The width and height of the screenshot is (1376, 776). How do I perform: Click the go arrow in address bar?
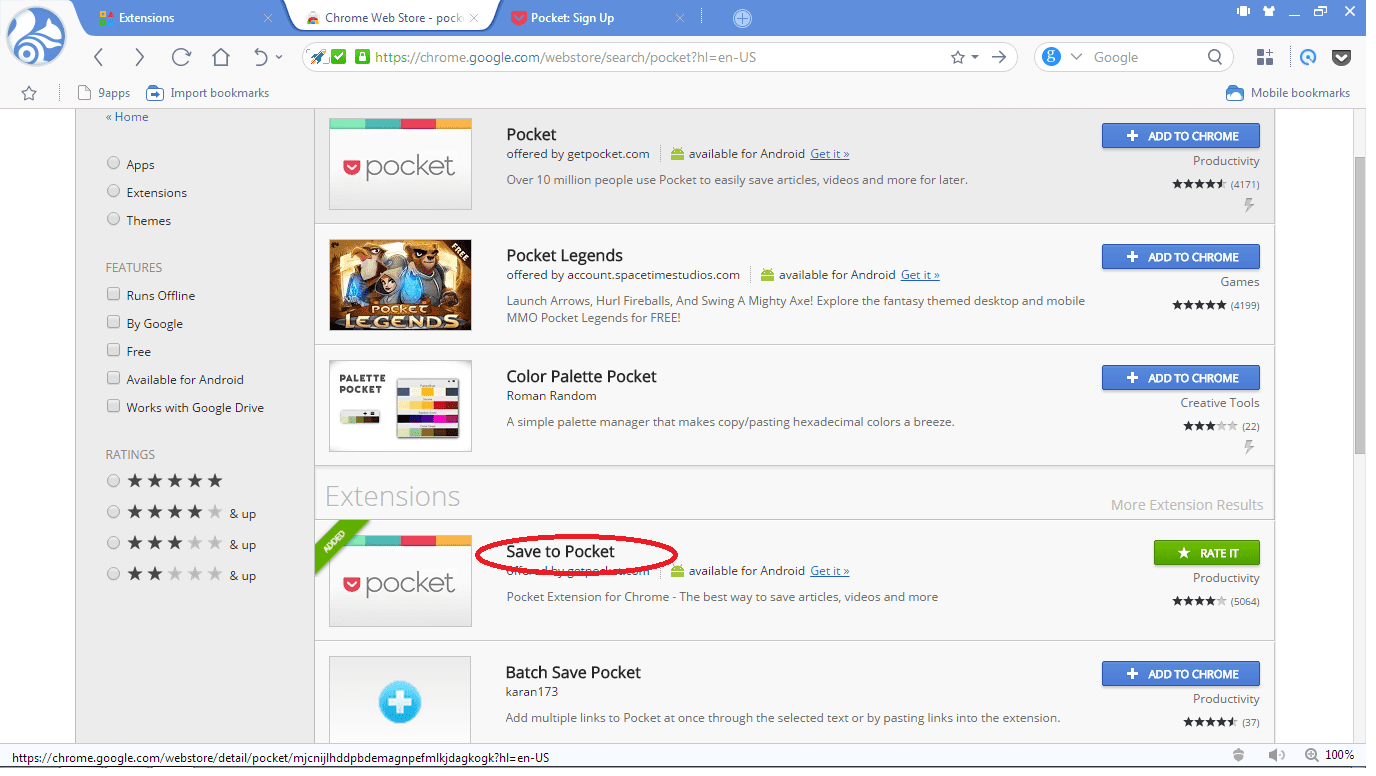pyautogui.click(x=998, y=57)
